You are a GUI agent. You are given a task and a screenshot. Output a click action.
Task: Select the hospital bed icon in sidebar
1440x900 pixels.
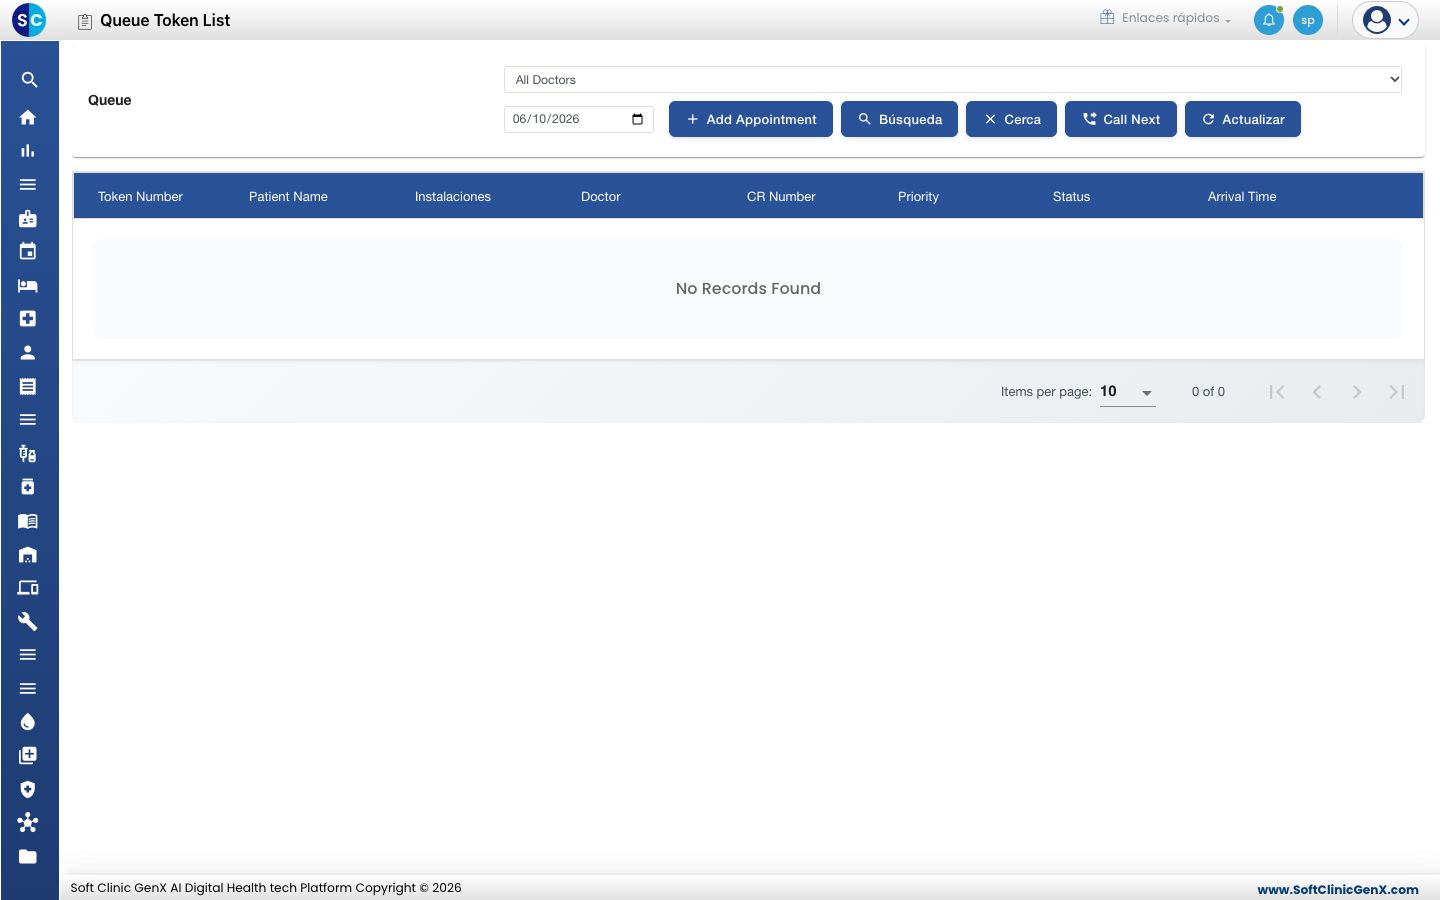pos(28,285)
